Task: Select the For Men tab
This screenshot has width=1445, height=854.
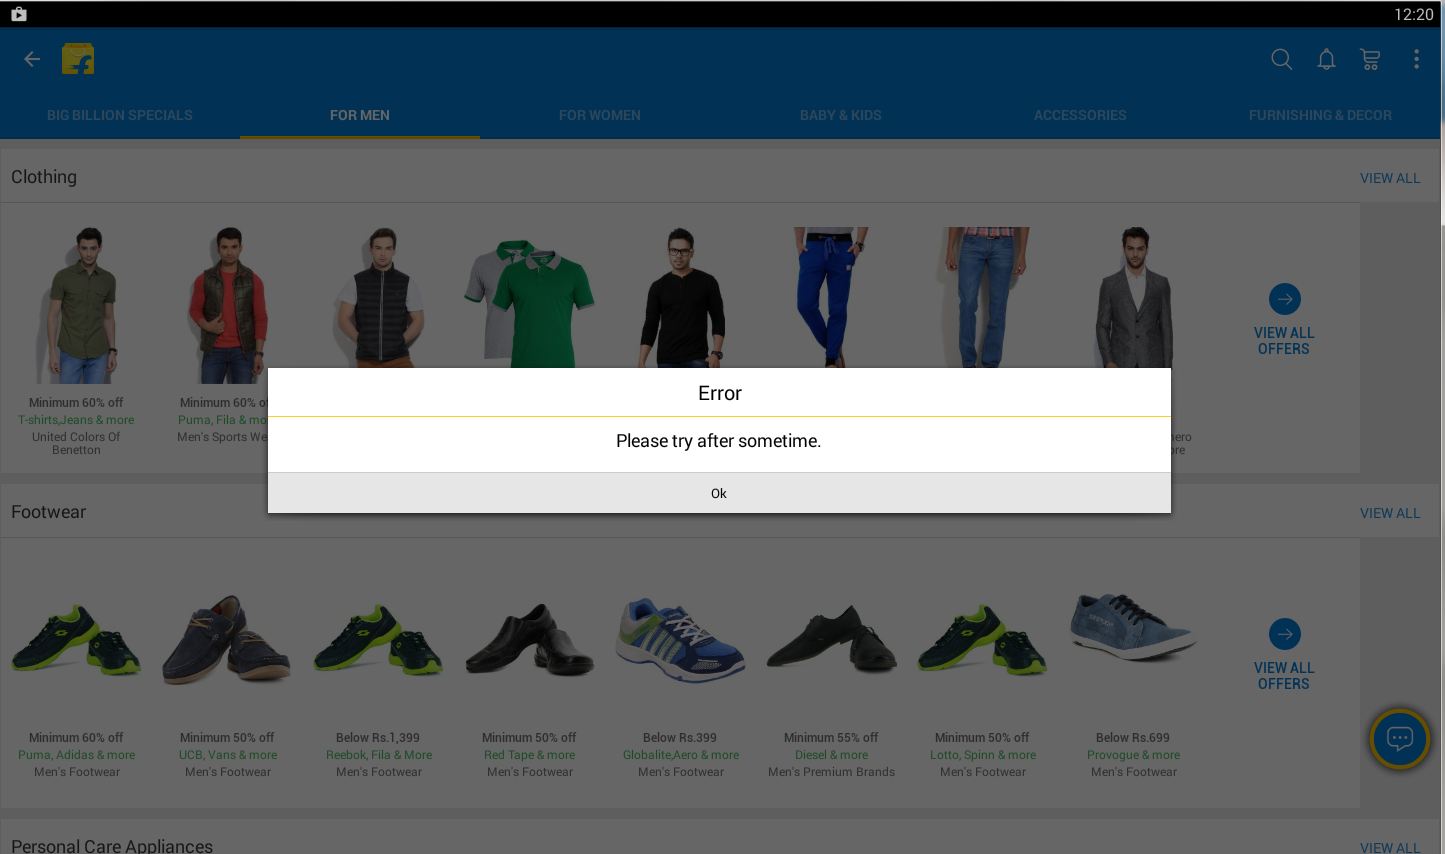Action: [360, 115]
